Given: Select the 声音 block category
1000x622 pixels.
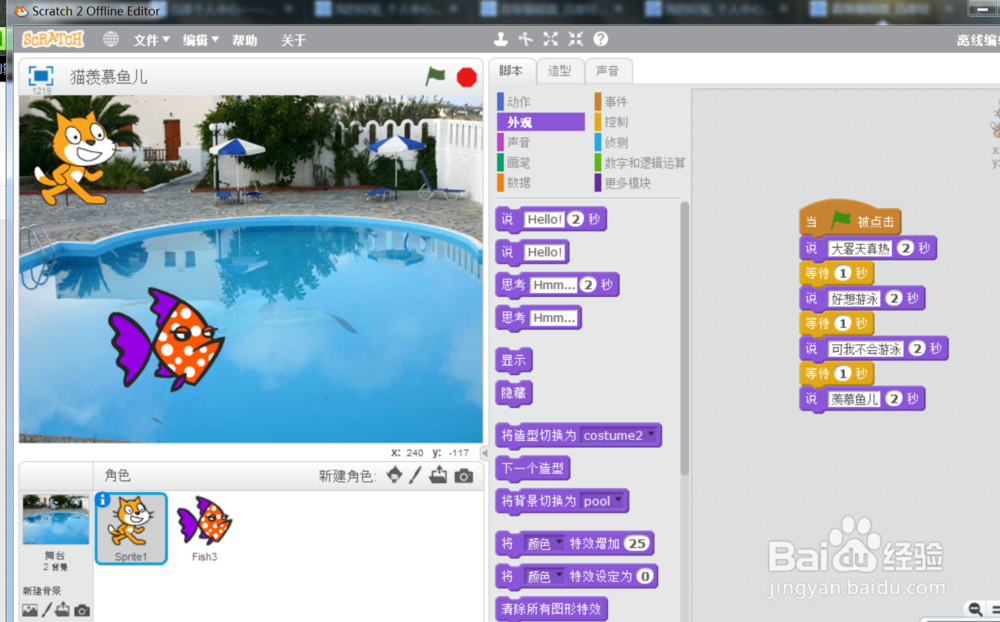Looking at the screenshot, I should 540,142.
